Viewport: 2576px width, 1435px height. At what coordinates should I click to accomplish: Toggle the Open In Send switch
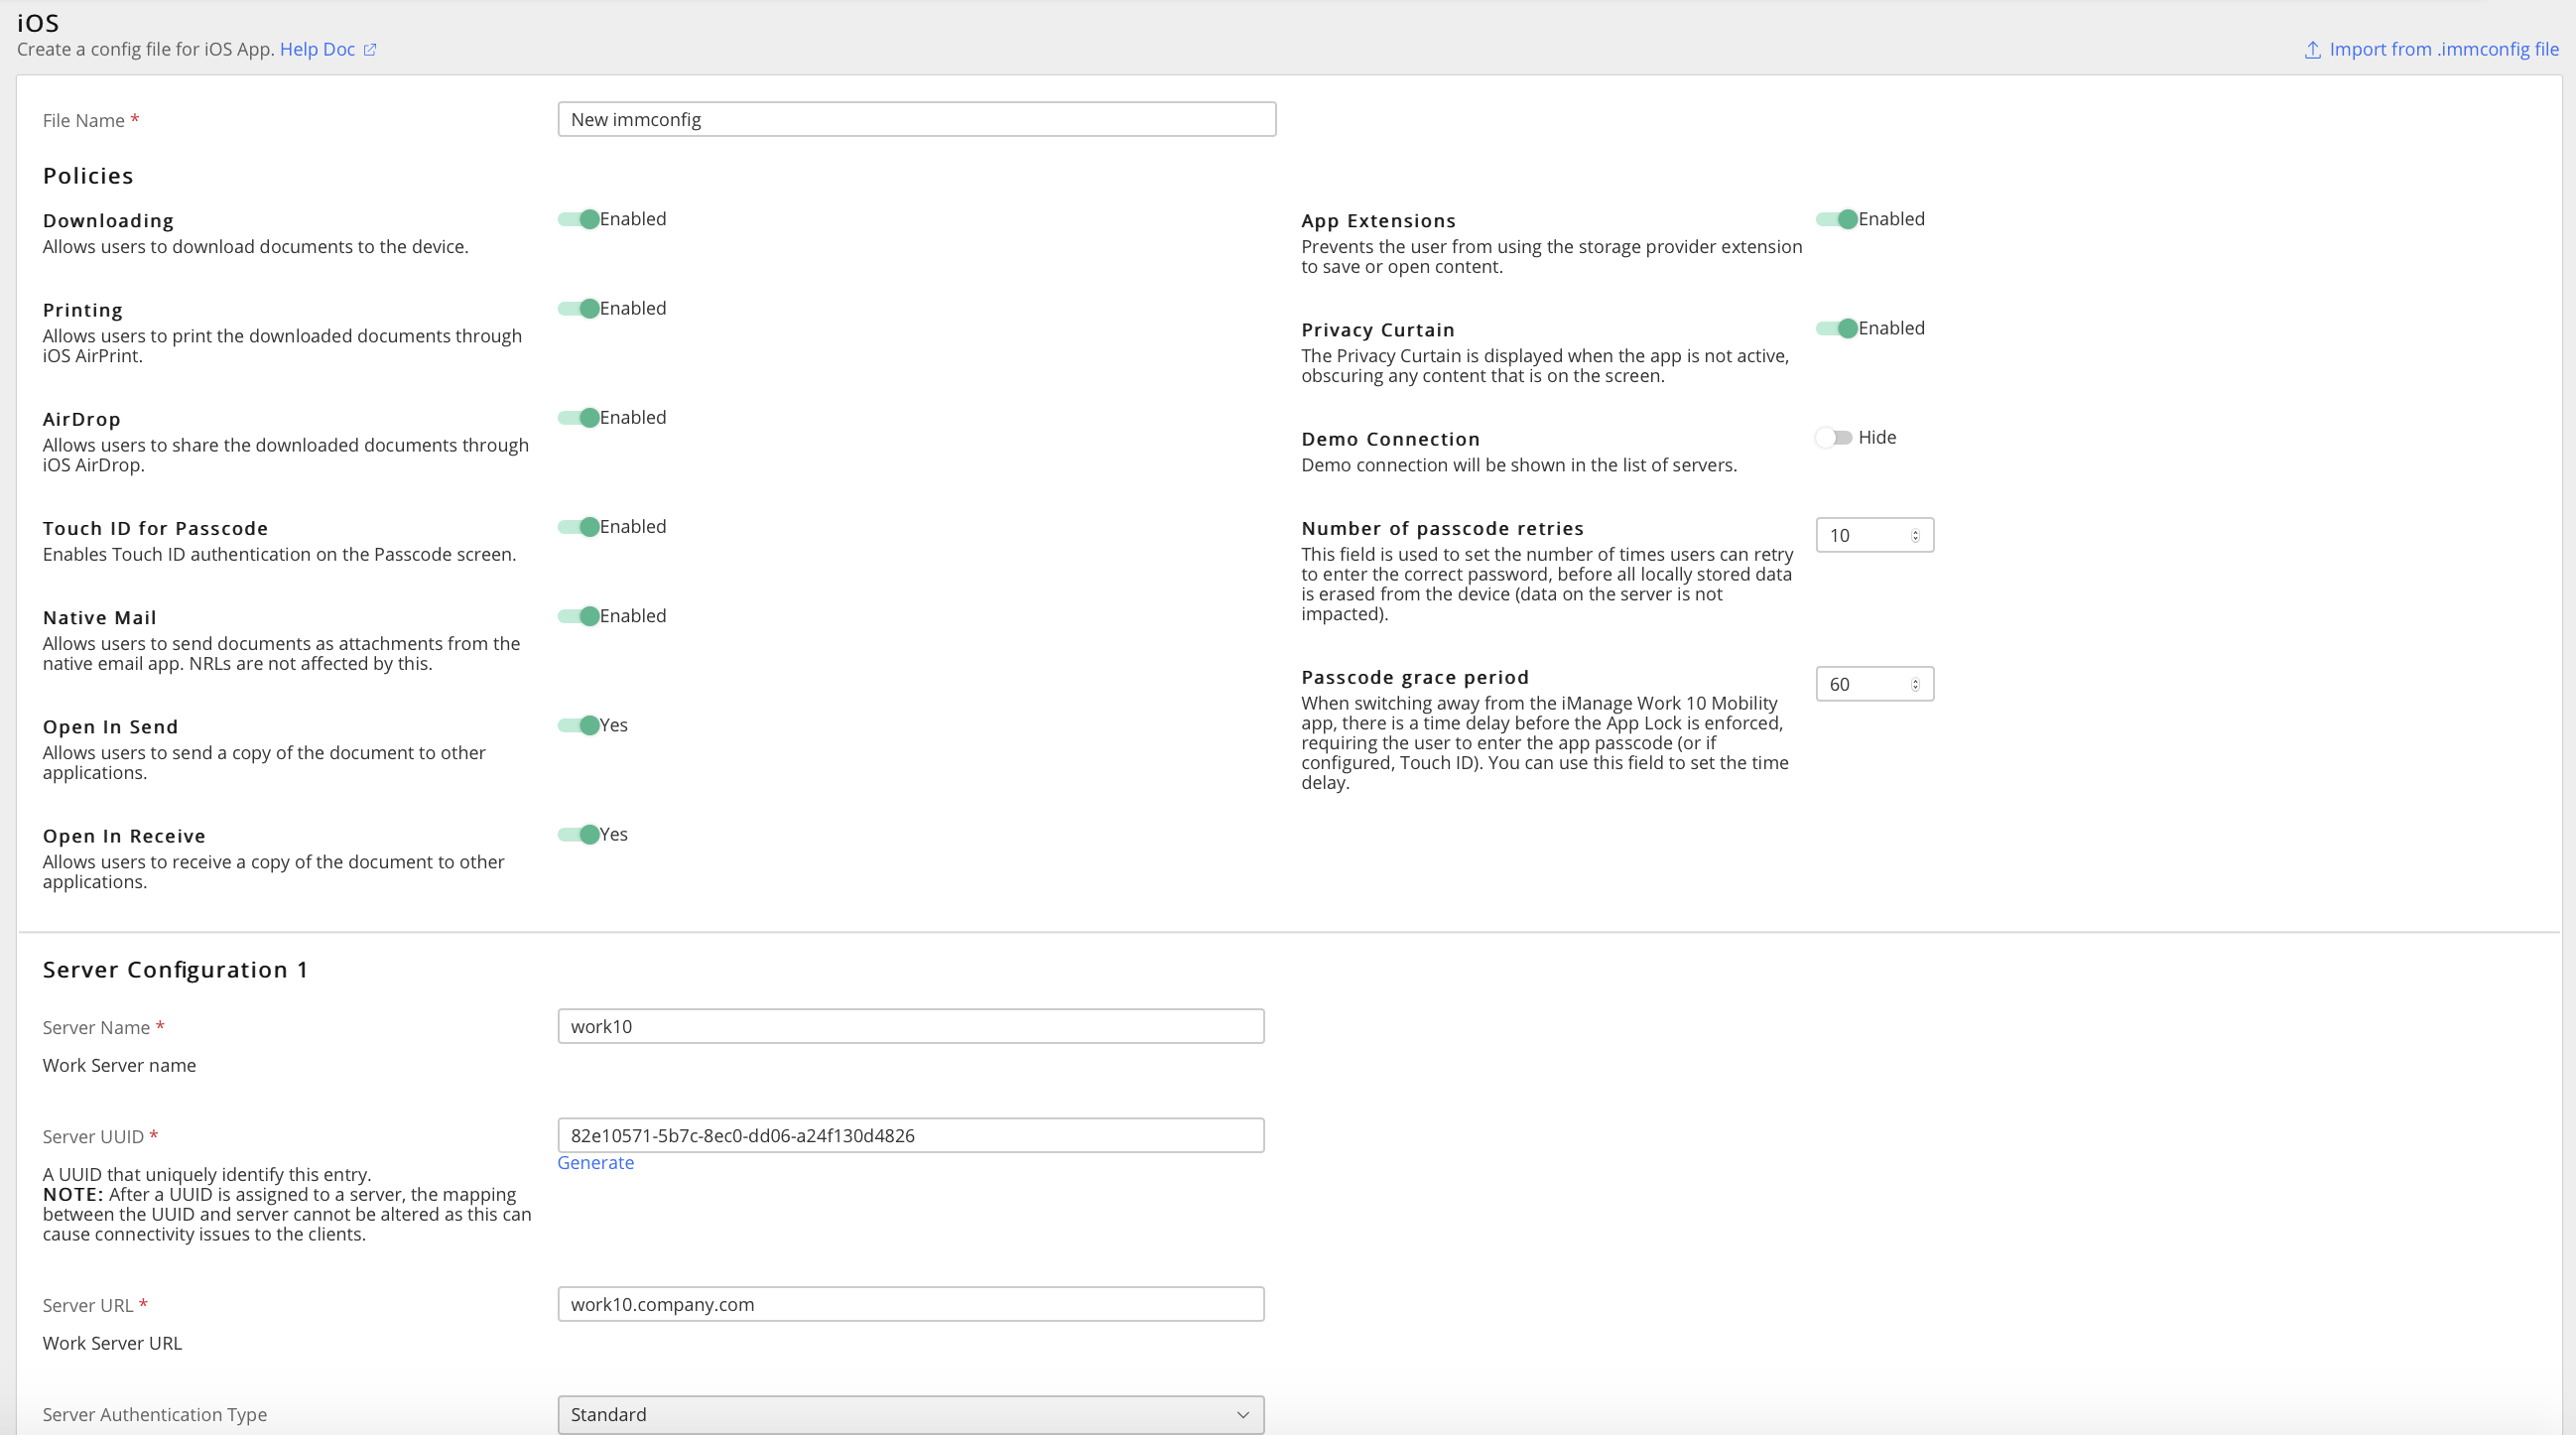tap(579, 726)
